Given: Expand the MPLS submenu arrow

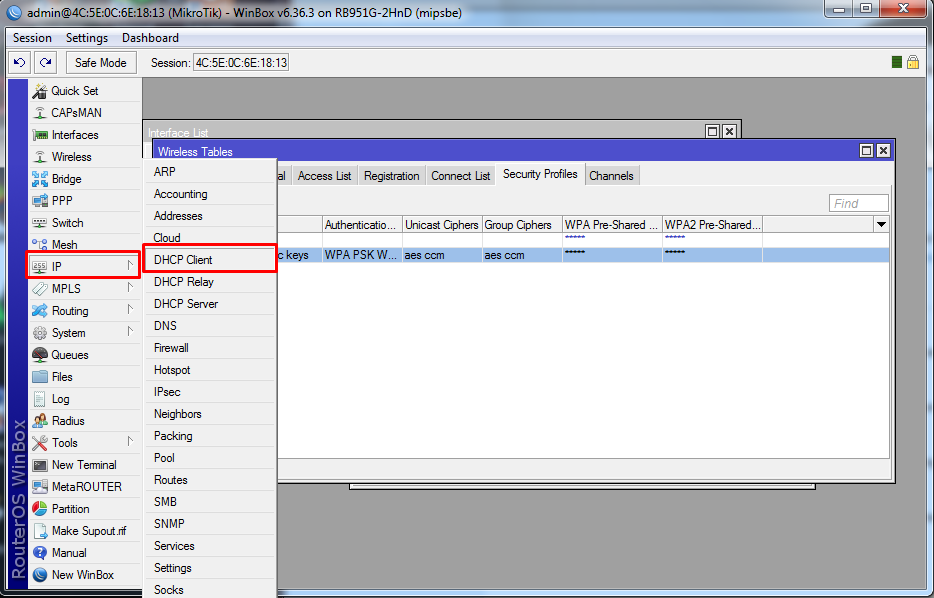Looking at the screenshot, I should (x=130, y=288).
